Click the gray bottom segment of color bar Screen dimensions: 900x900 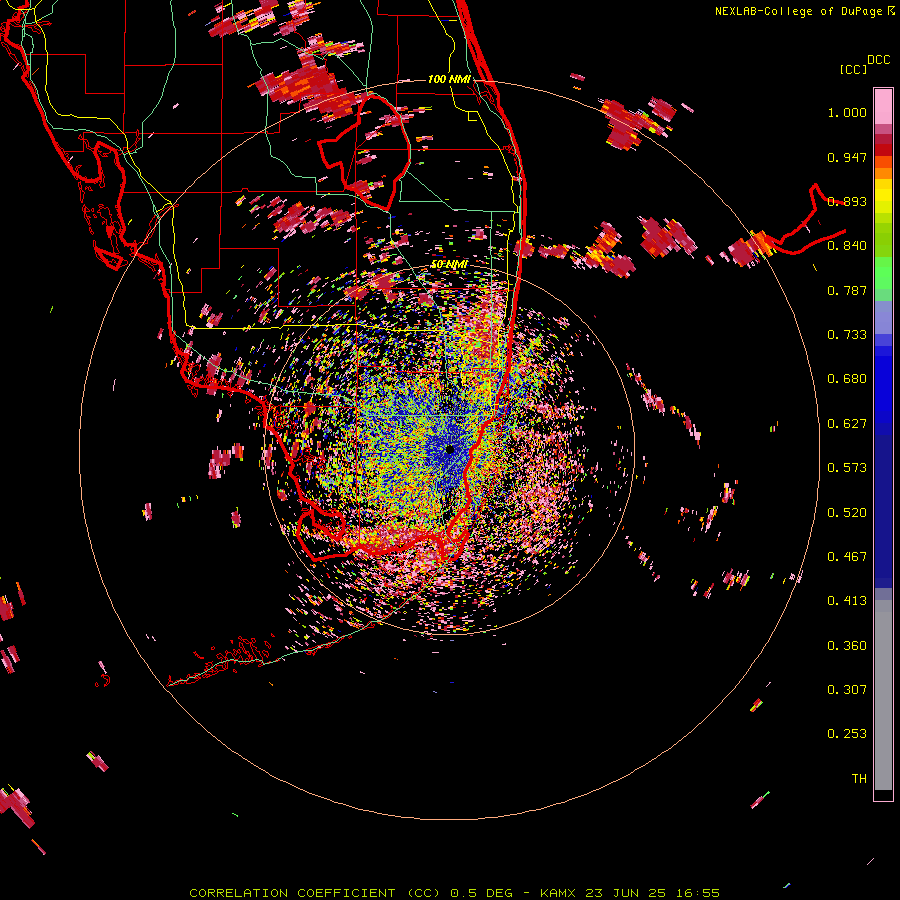(883, 695)
